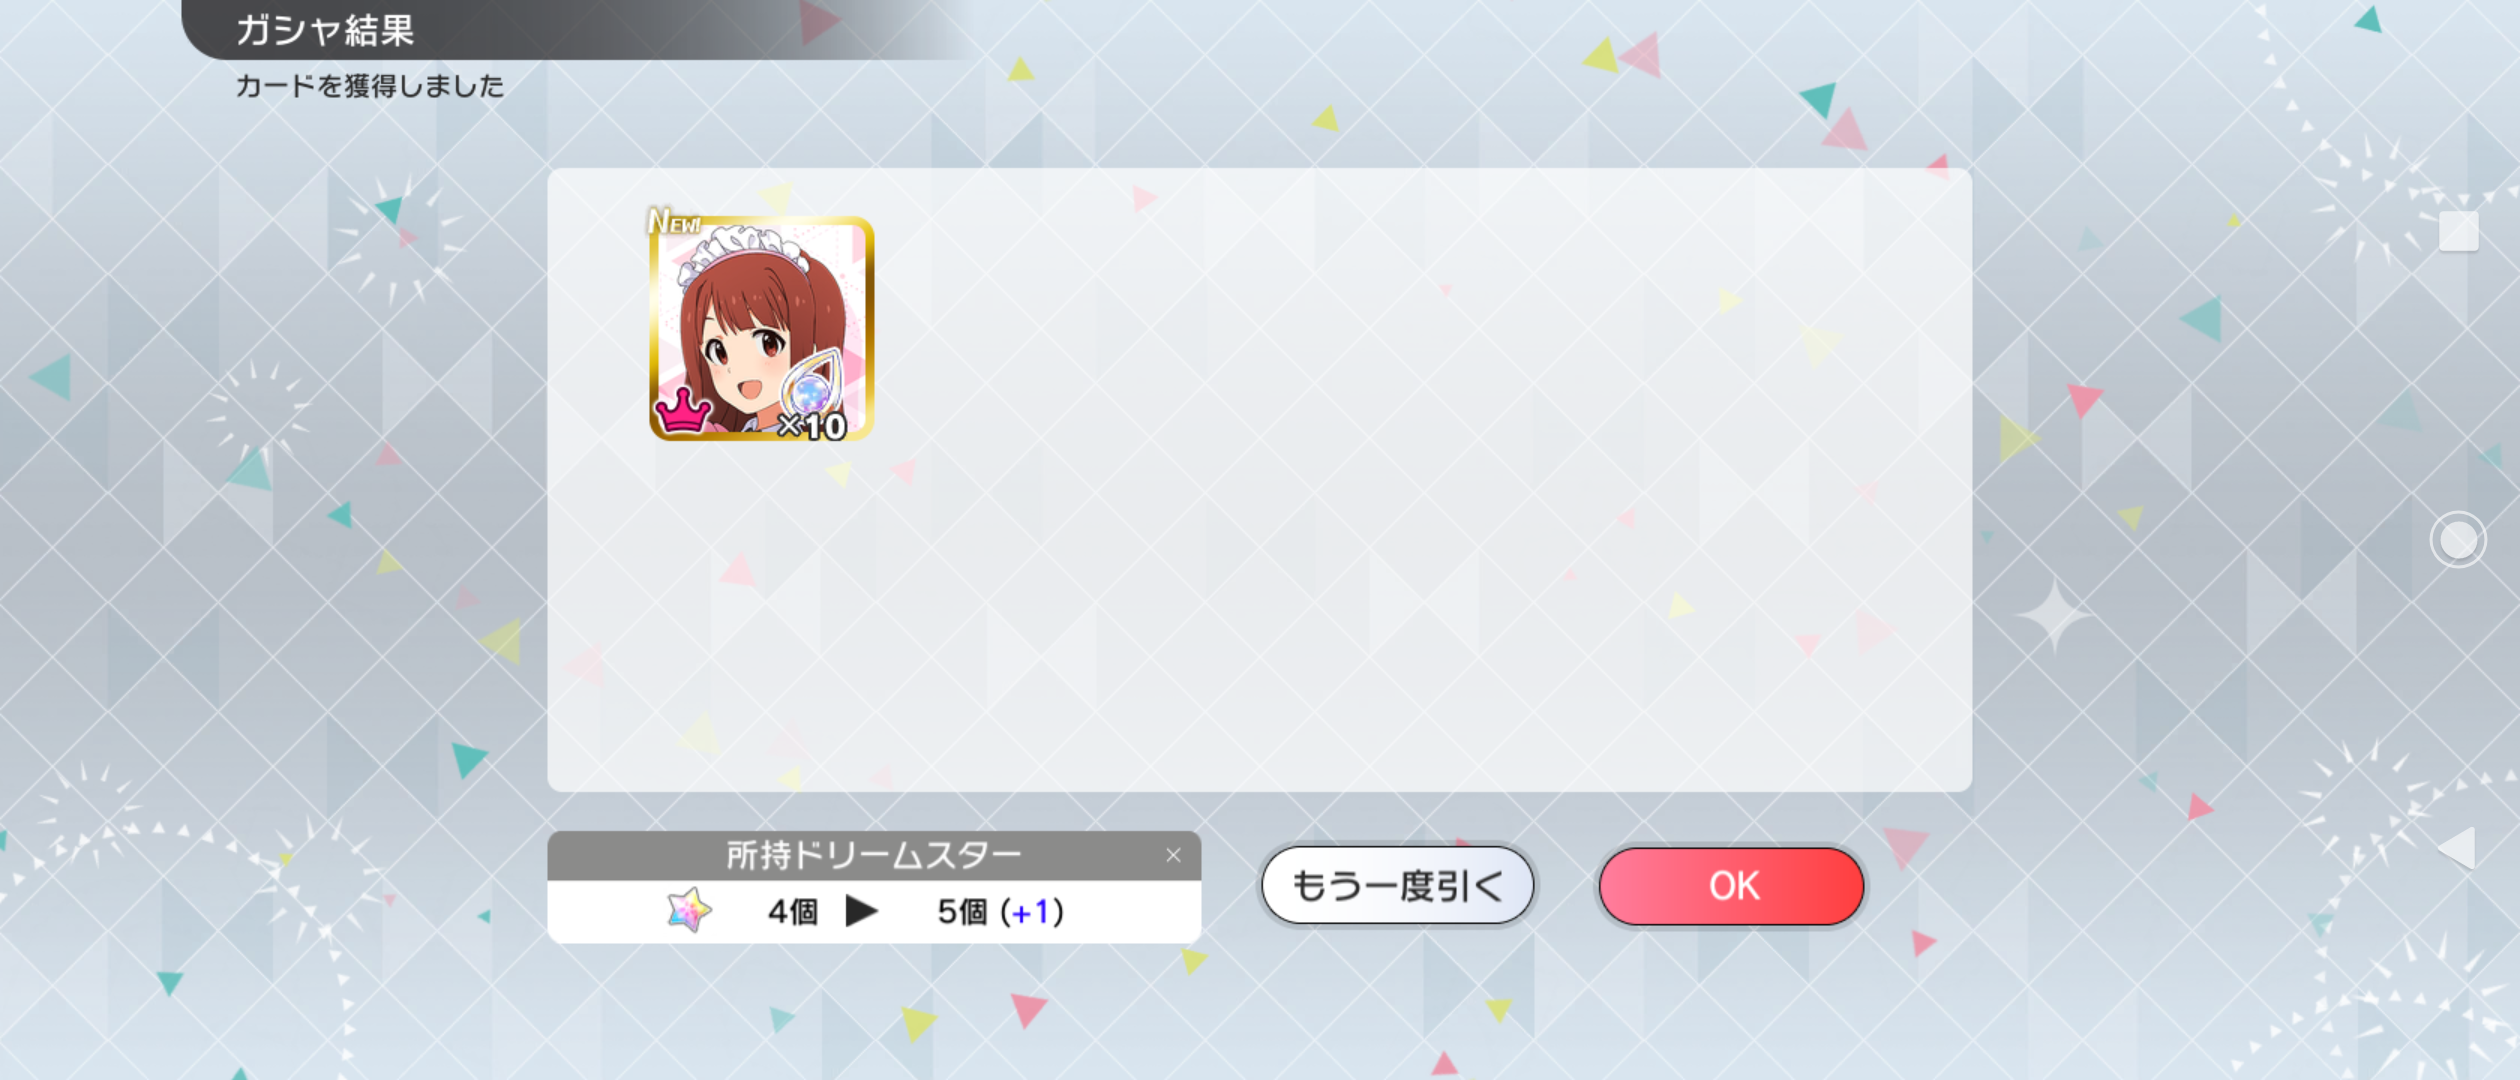Confirm gacha result with the OK button
This screenshot has width=2520, height=1080.
[1732, 886]
